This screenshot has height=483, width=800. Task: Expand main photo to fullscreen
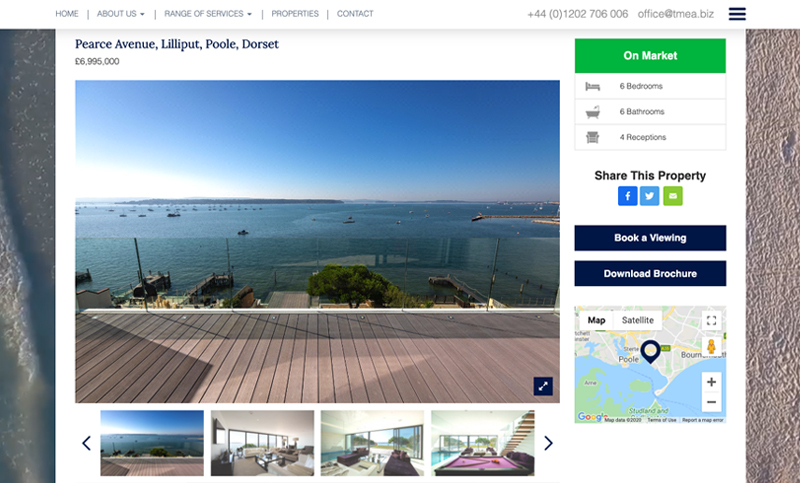[x=543, y=386]
